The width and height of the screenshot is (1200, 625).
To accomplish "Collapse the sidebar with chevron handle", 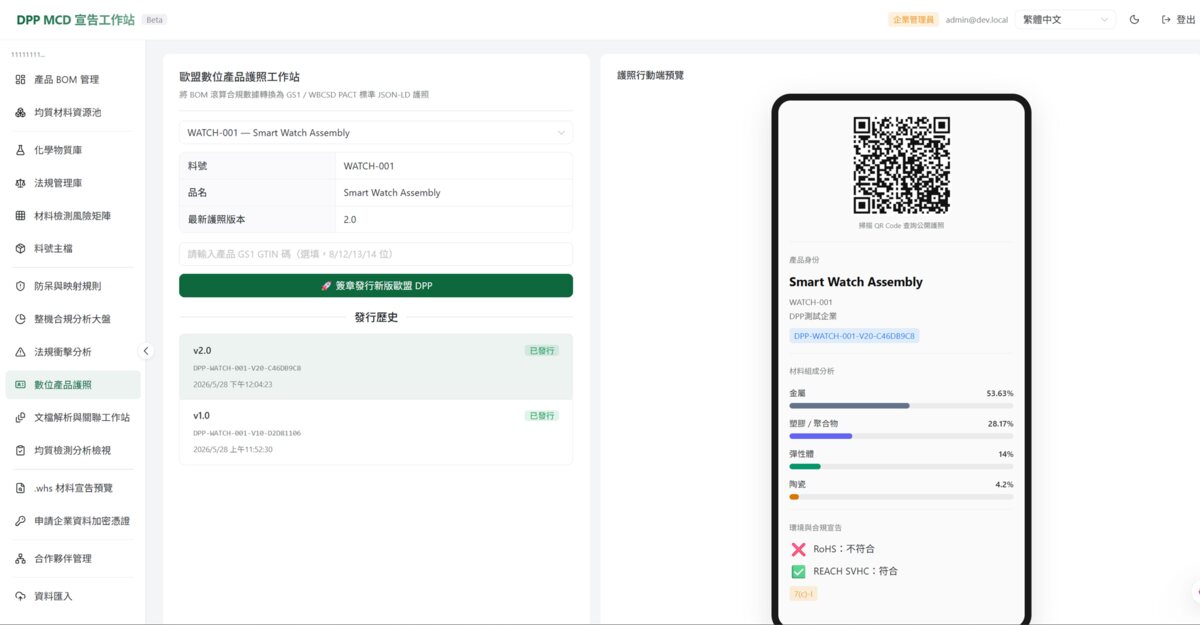I will 146,351.
